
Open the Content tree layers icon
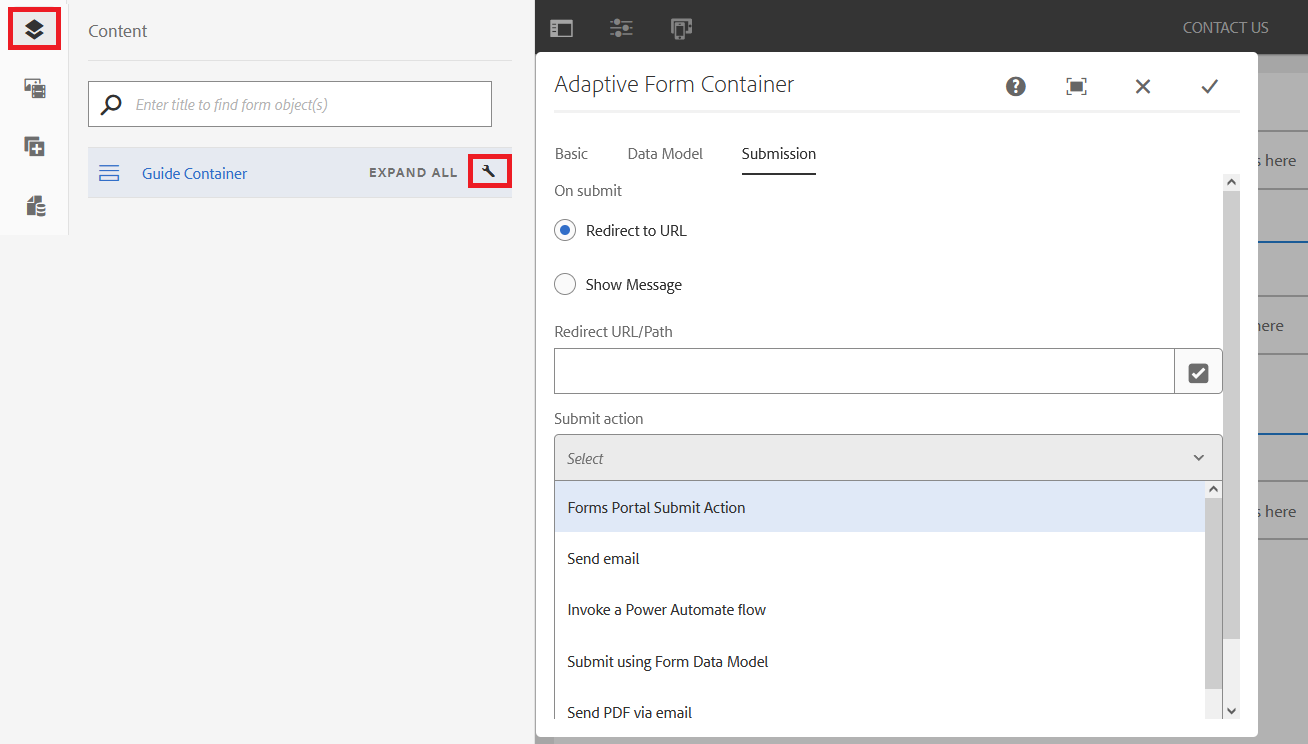pos(34,29)
